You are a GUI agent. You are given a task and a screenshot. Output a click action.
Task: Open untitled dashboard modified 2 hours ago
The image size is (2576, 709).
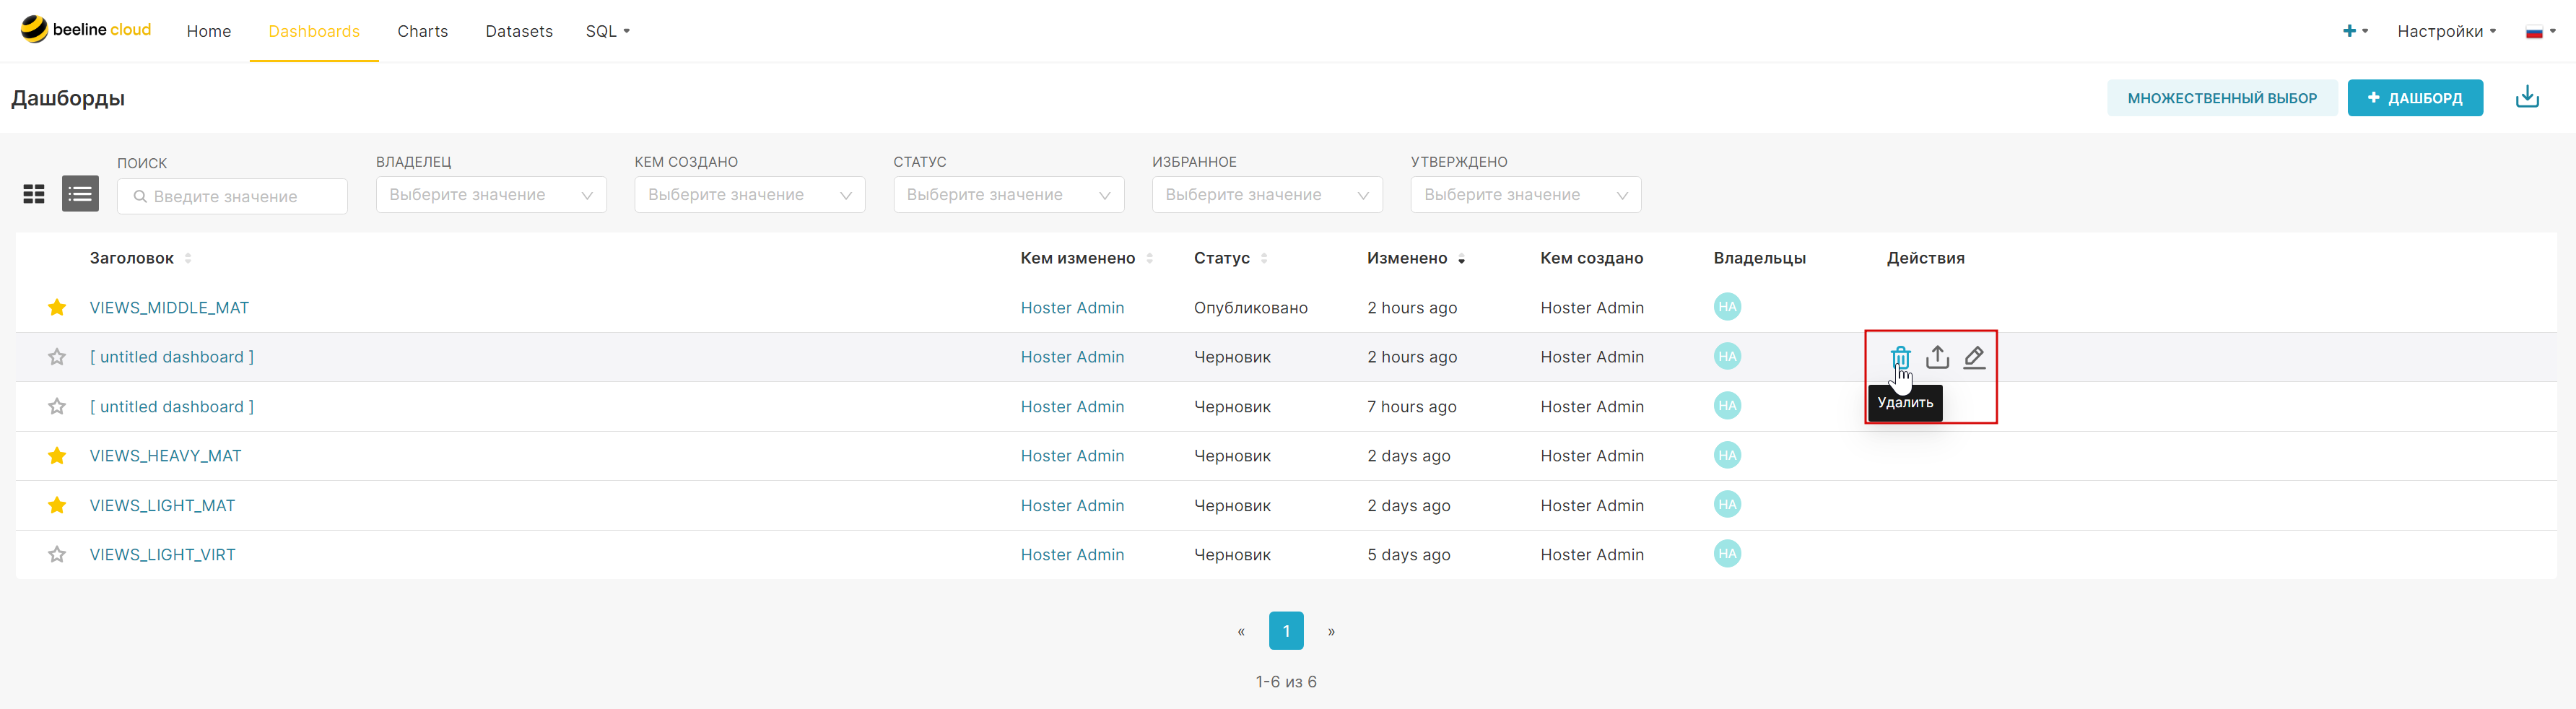click(x=172, y=357)
